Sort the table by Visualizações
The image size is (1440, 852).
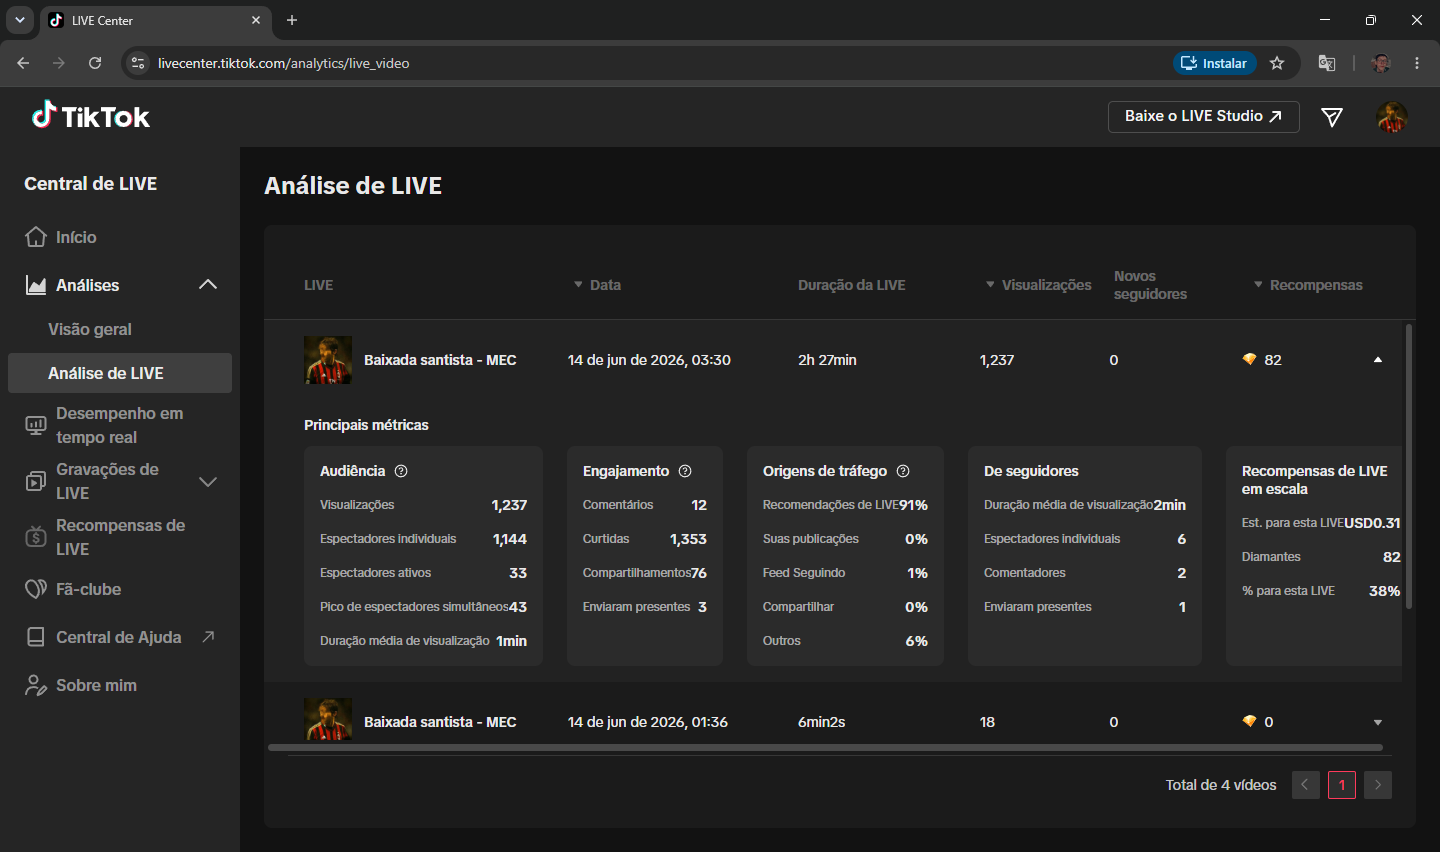pyautogui.click(x=1038, y=285)
